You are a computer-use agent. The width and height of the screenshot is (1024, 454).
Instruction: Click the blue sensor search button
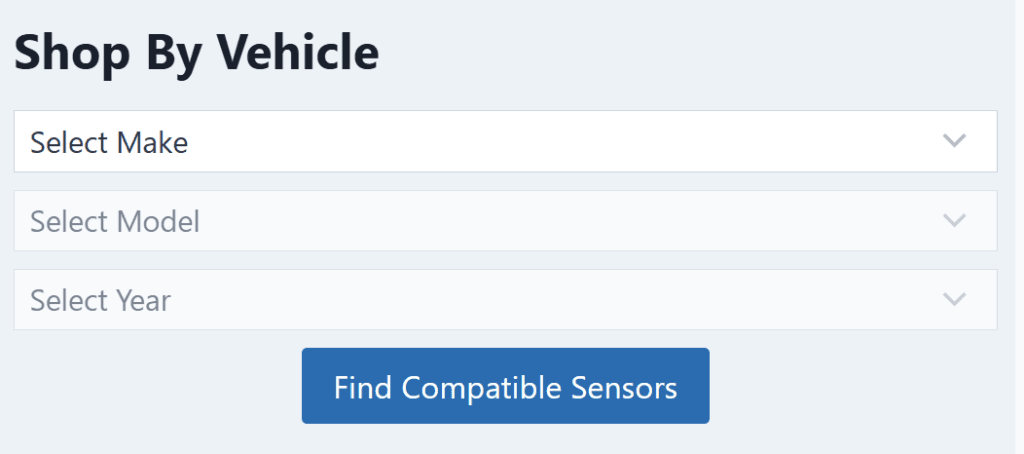(505, 386)
